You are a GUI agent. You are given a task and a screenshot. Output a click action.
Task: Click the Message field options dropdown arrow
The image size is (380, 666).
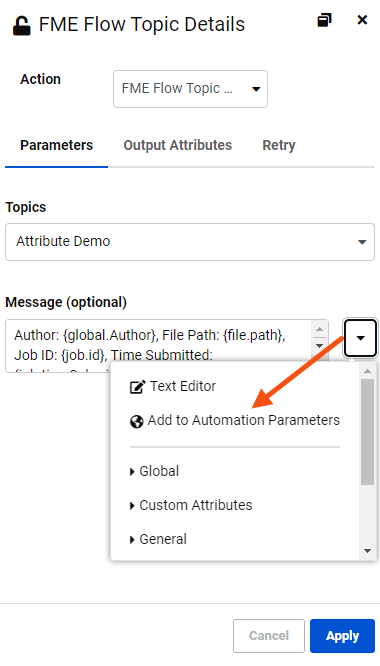point(360,338)
